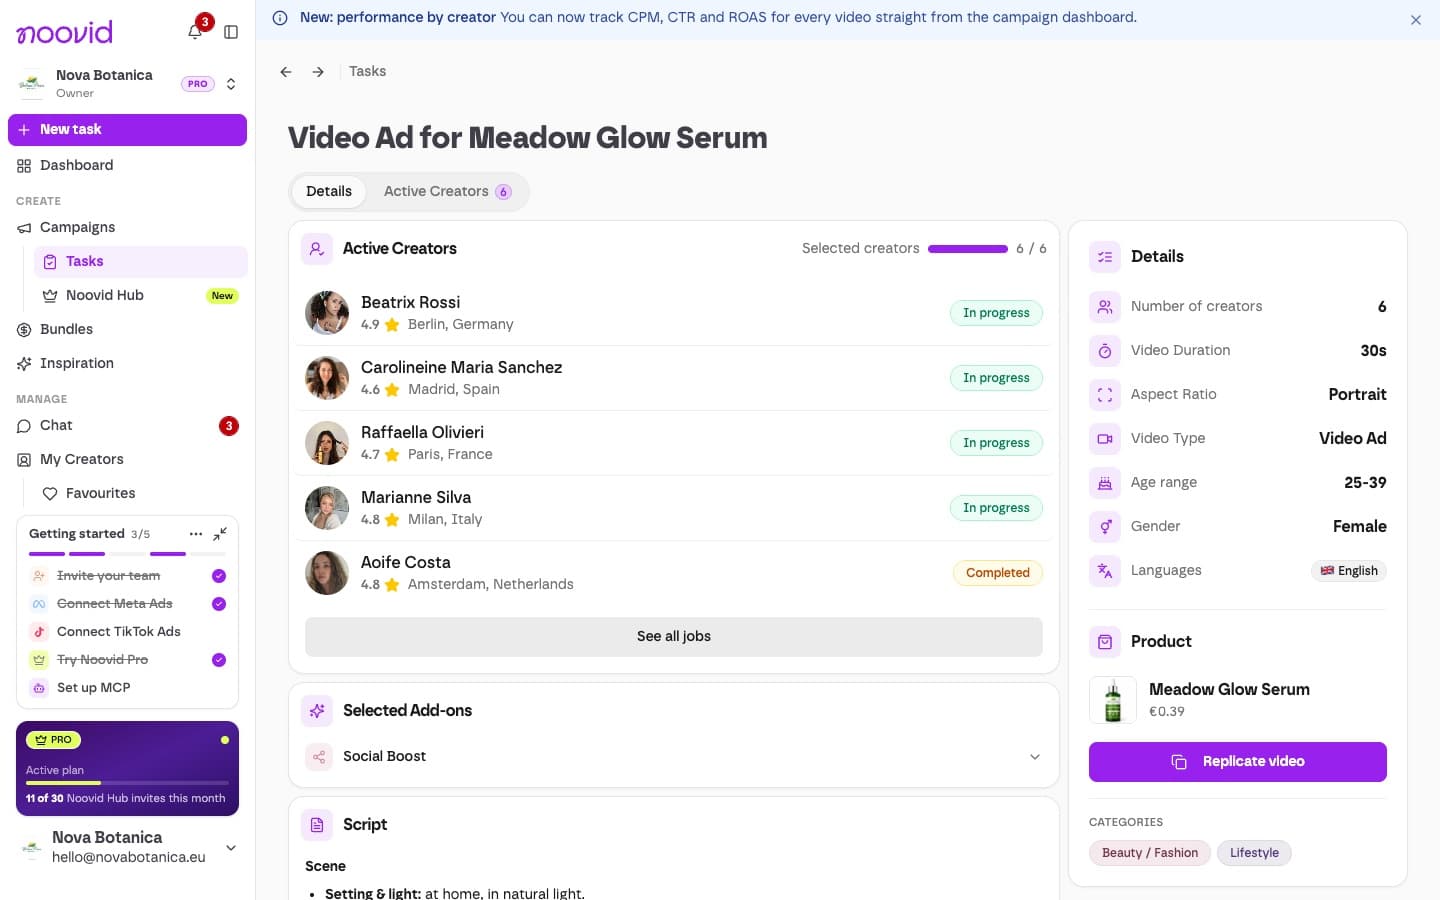Viewport: 1440px width, 900px height.
Task: Go back with the left arrow
Action: [286, 72]
